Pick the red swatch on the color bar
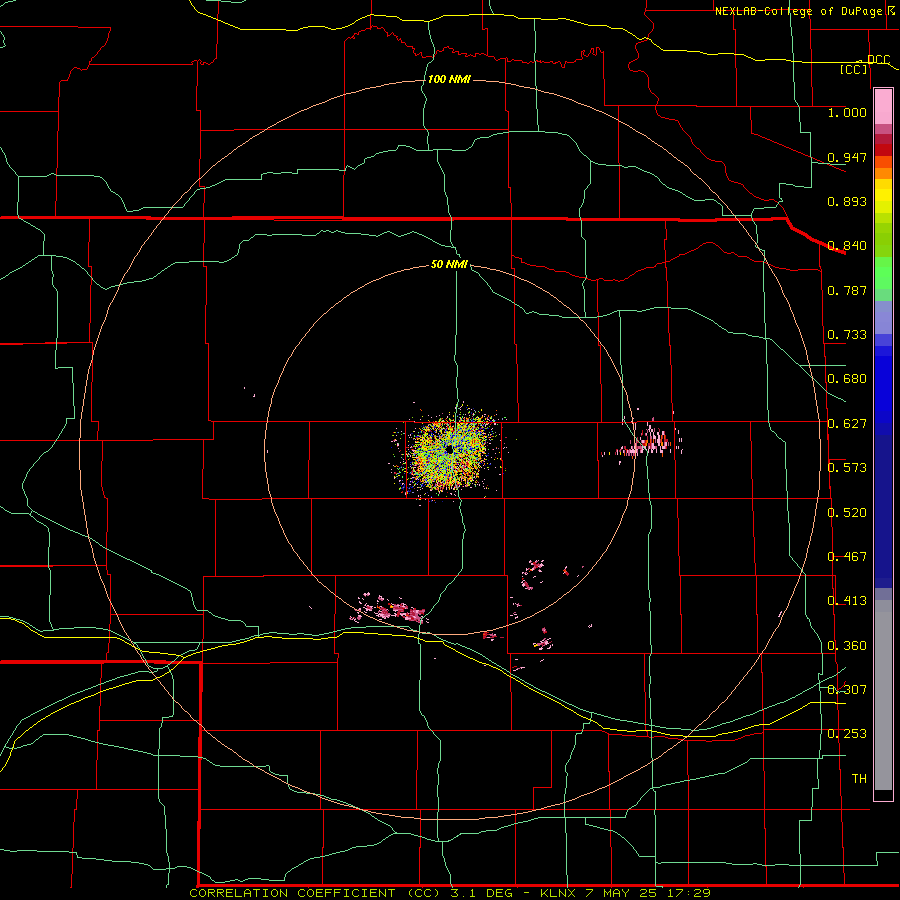 pyautogui.click(x=883, y=150)
